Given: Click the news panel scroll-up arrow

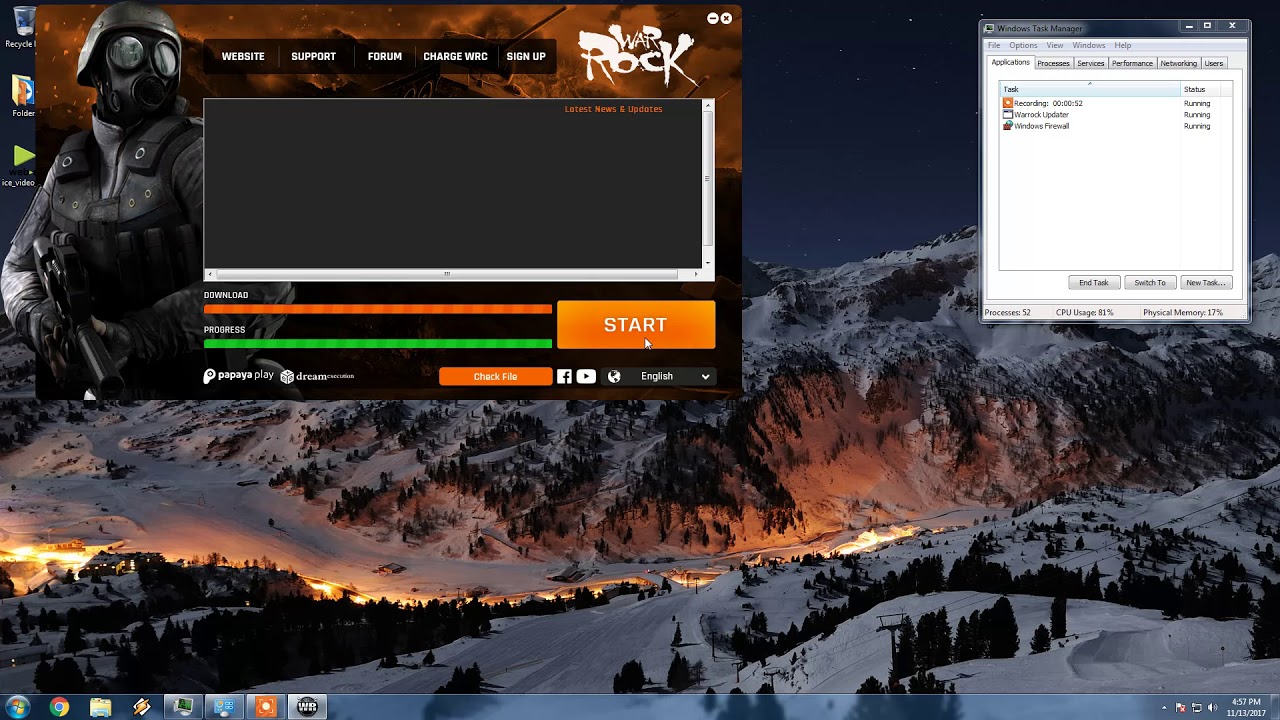Looking at the screenshot, I should click(x=708, y=105).
